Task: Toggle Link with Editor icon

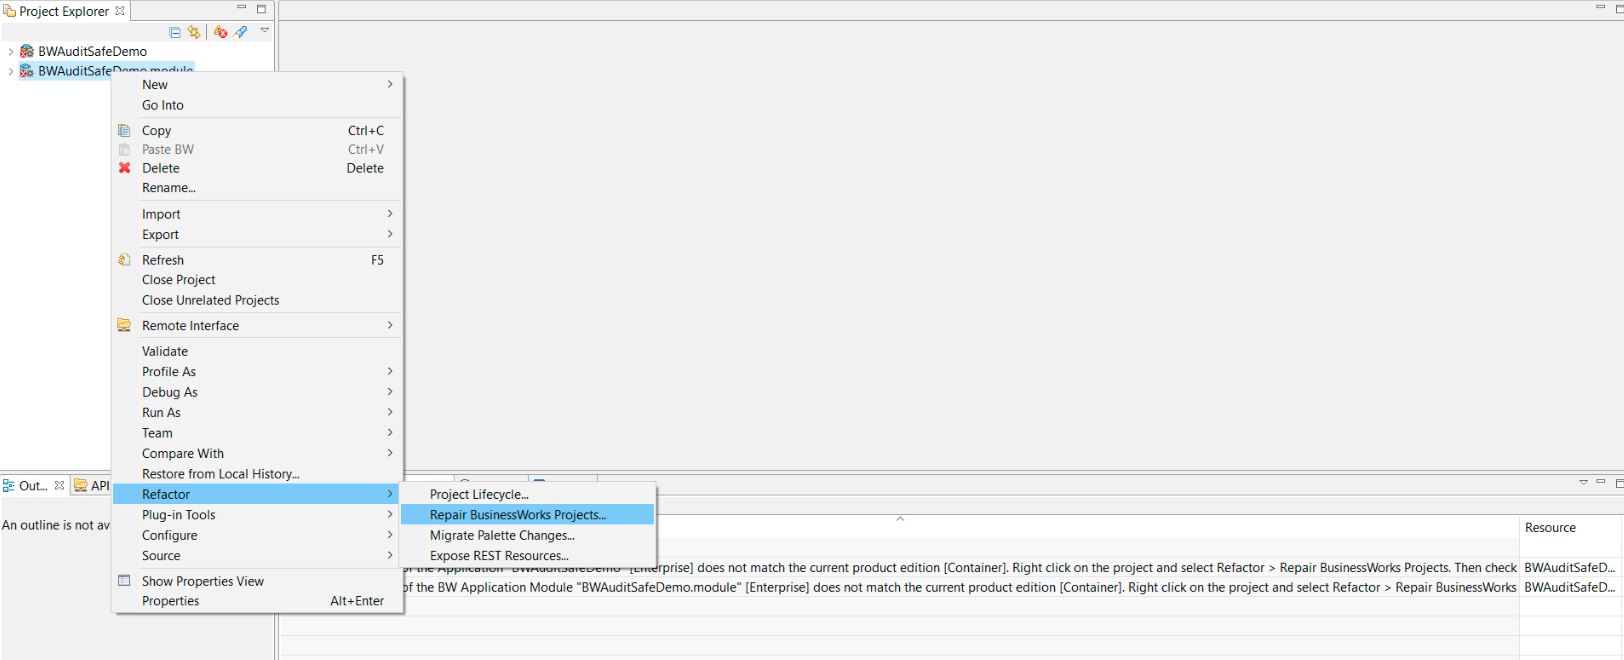Action: coord(194,32)
